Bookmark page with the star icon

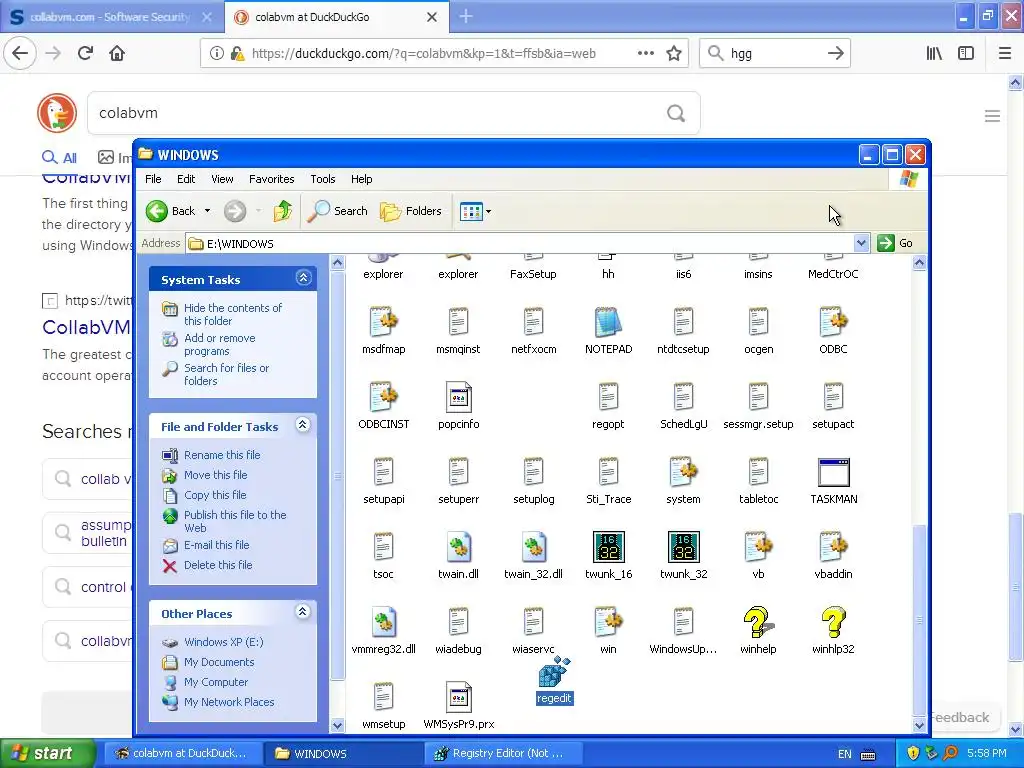click(674, 53)
